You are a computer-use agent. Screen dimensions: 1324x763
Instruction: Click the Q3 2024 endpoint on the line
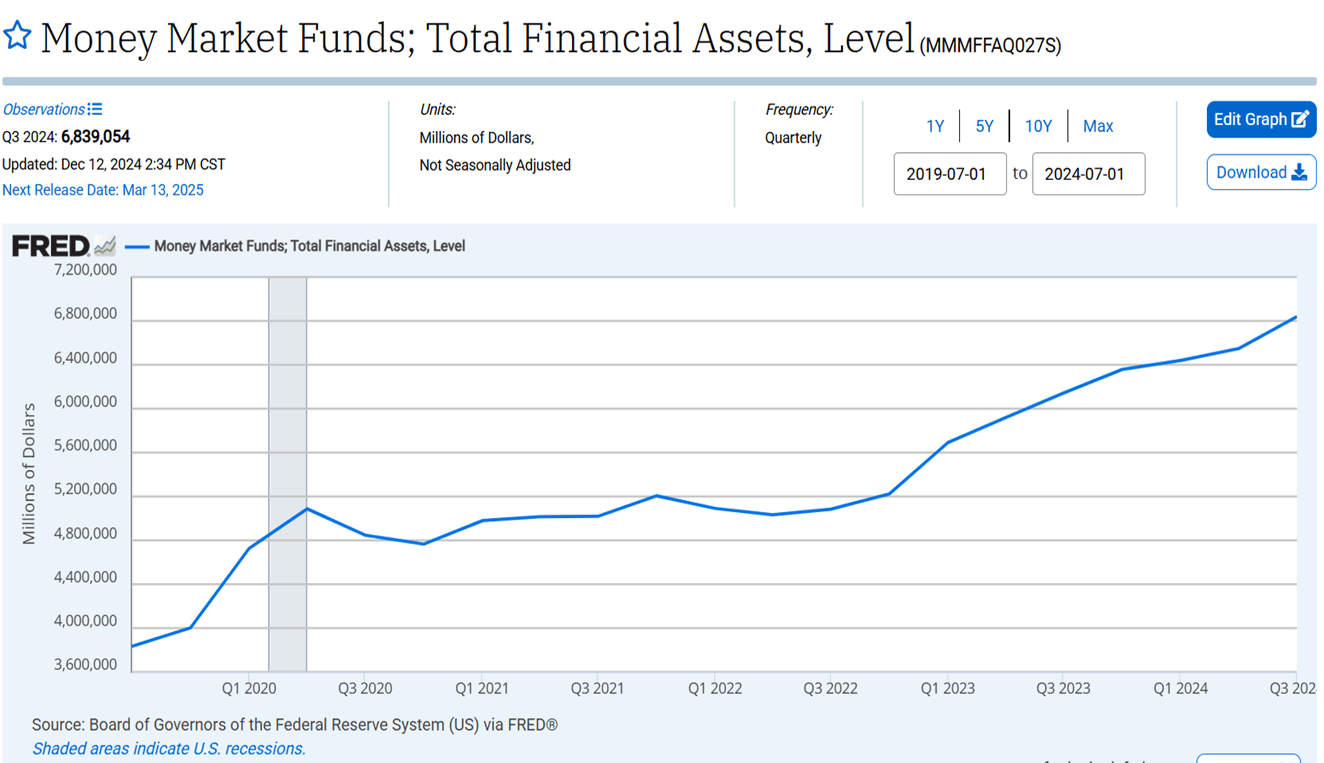[x=1296, y=318]
